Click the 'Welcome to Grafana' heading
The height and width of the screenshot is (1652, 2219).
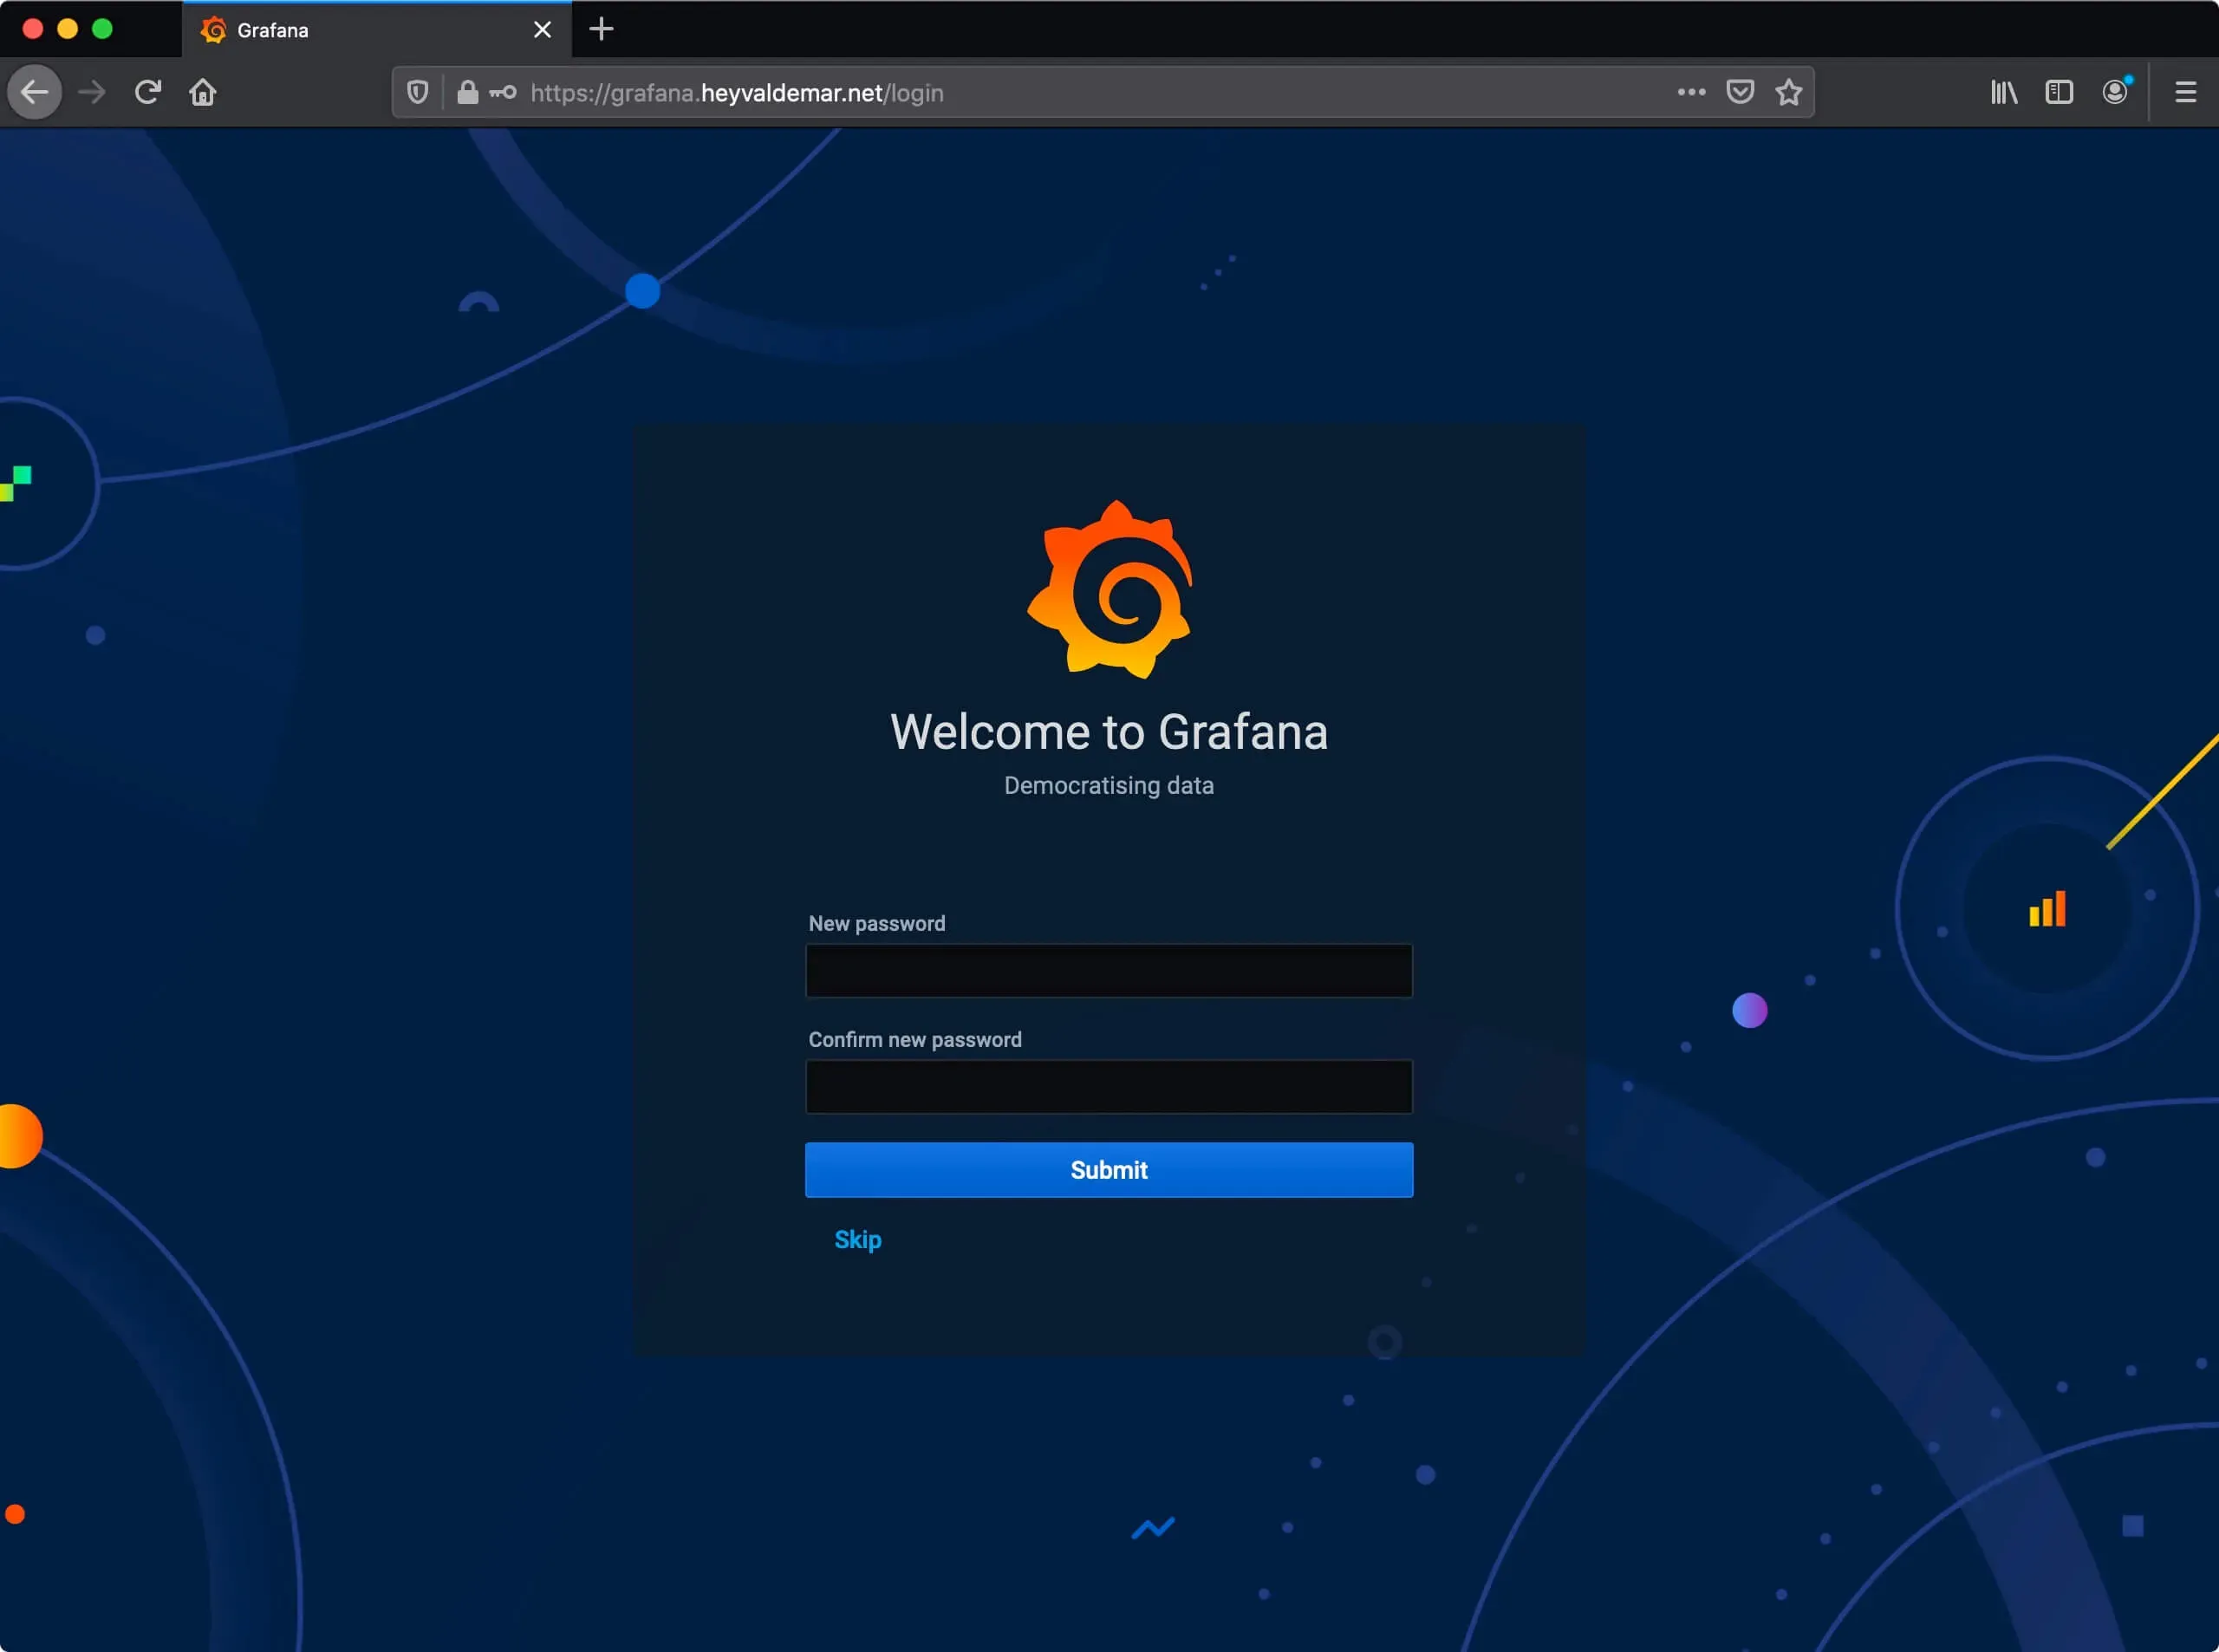1109,732
